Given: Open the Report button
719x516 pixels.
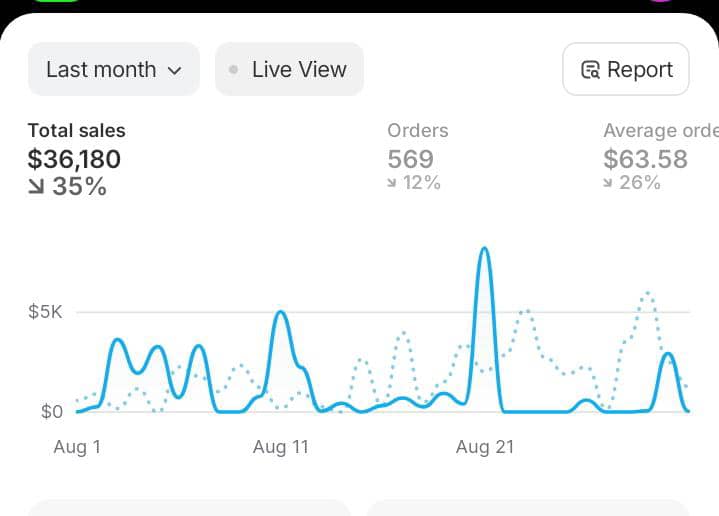Looking at the screenshot, I should [625, 69].
